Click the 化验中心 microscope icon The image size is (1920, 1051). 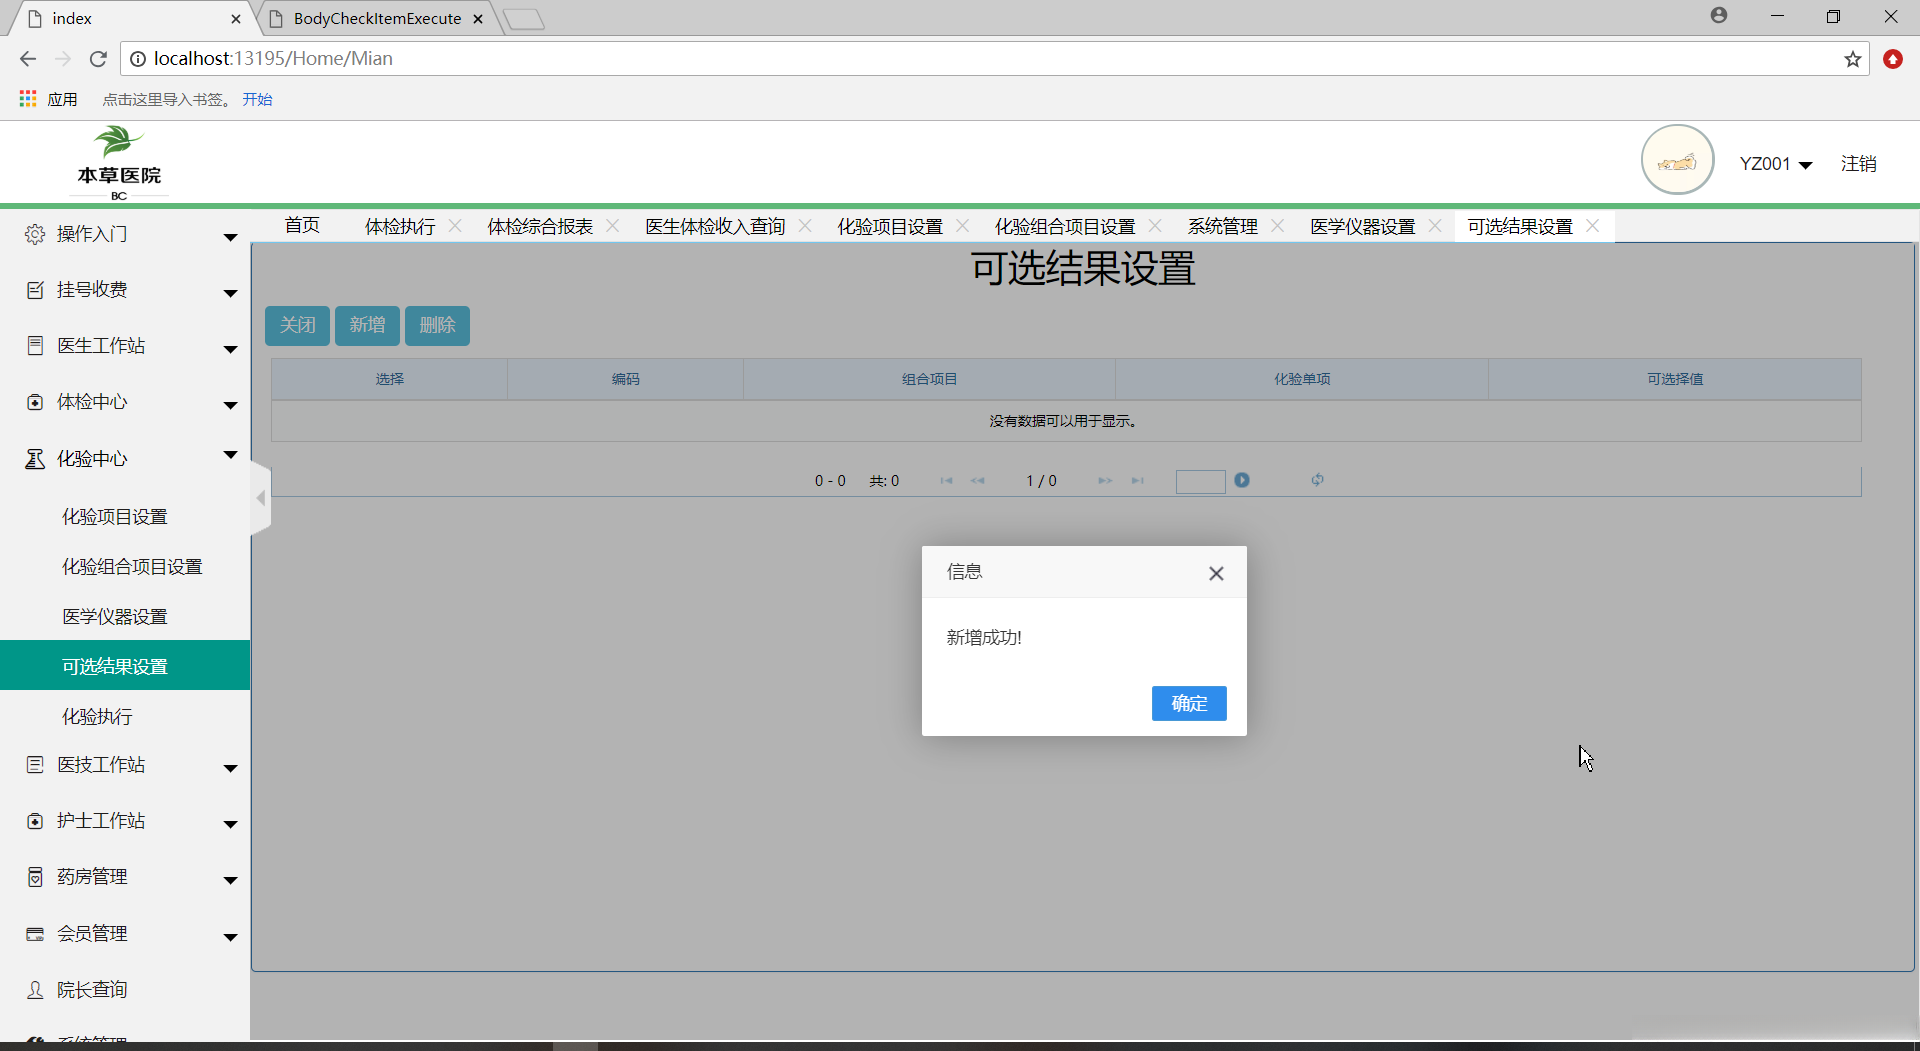pos(35,459)
